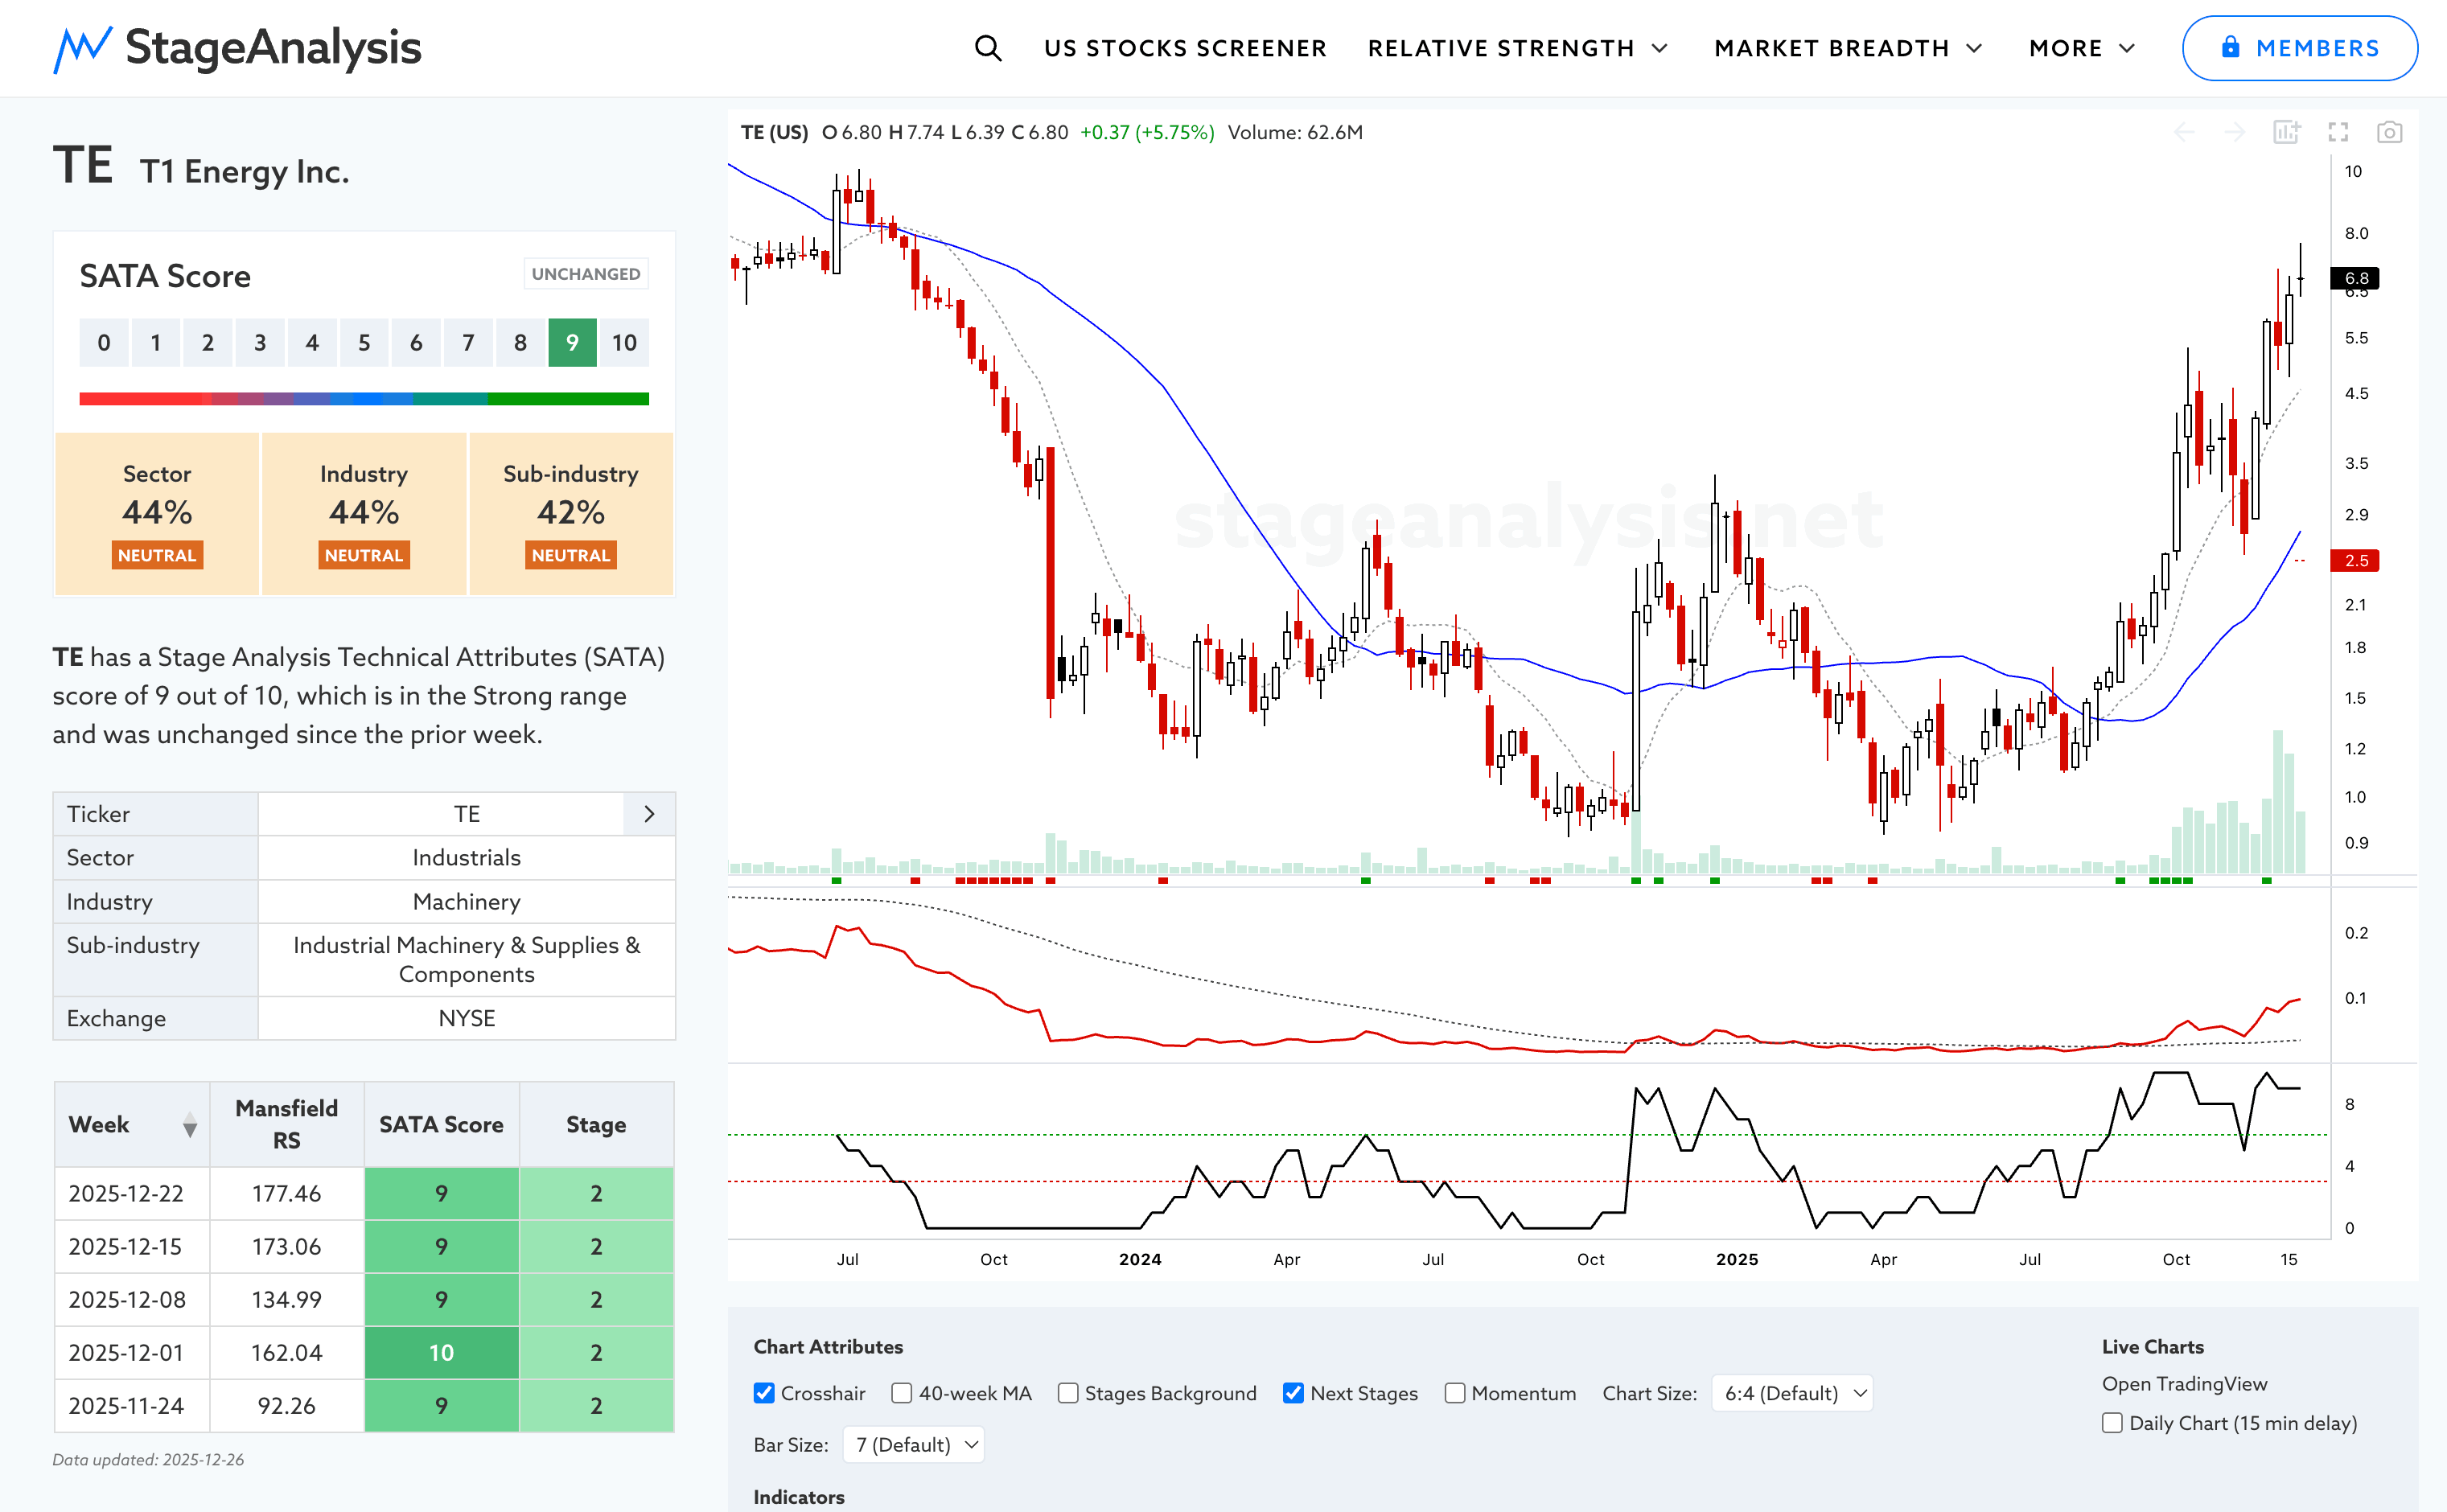The height and width of the screenshot is (1512, 2447).
Task: Disable the Crosshair checkbox
Action: [764, 1393]
